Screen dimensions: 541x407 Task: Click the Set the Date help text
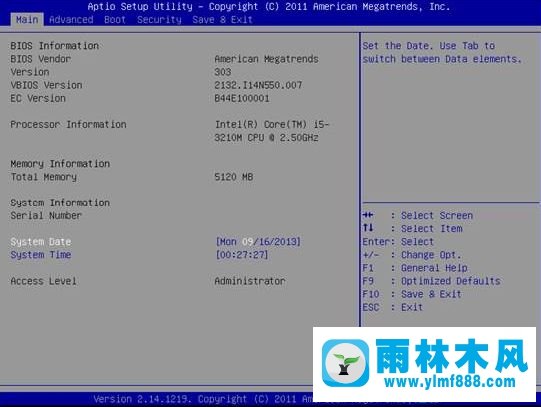pos(442,52)
